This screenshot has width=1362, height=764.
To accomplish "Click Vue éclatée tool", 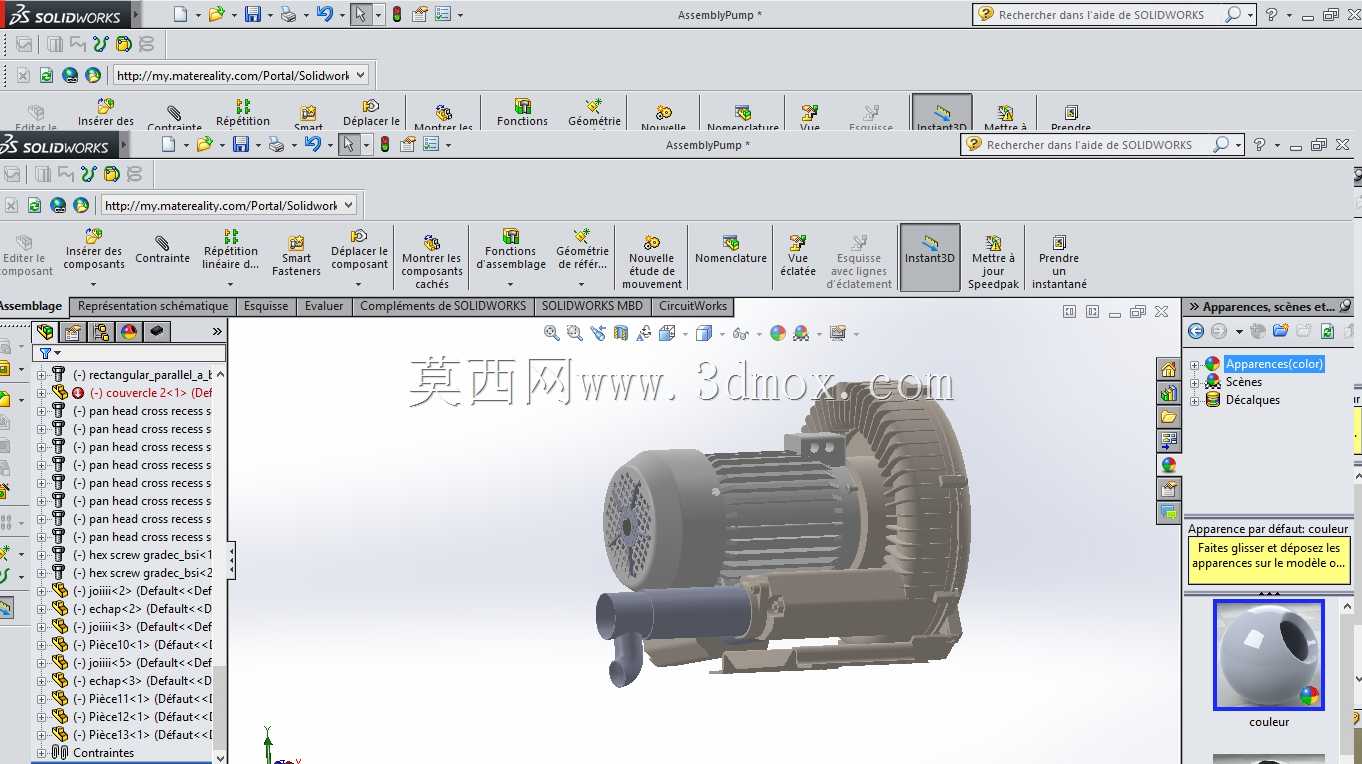I will pyautogui.click(x=798, y=257).
